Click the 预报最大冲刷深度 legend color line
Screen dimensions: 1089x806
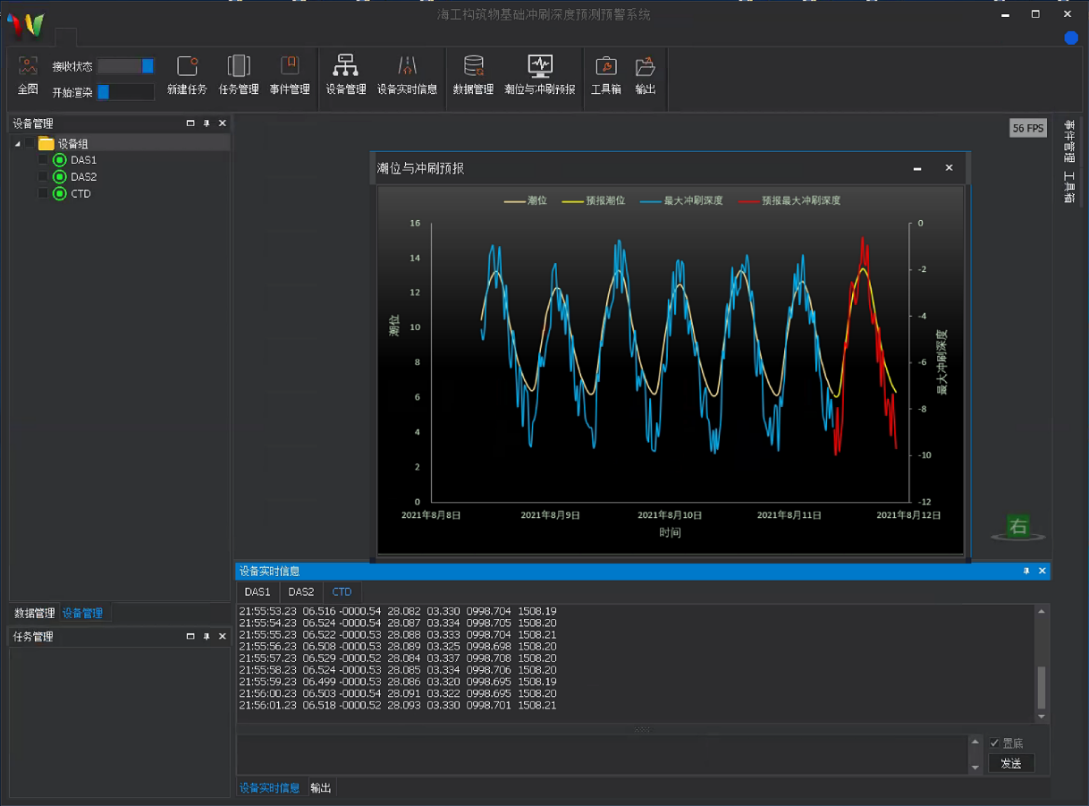(749, 201)
